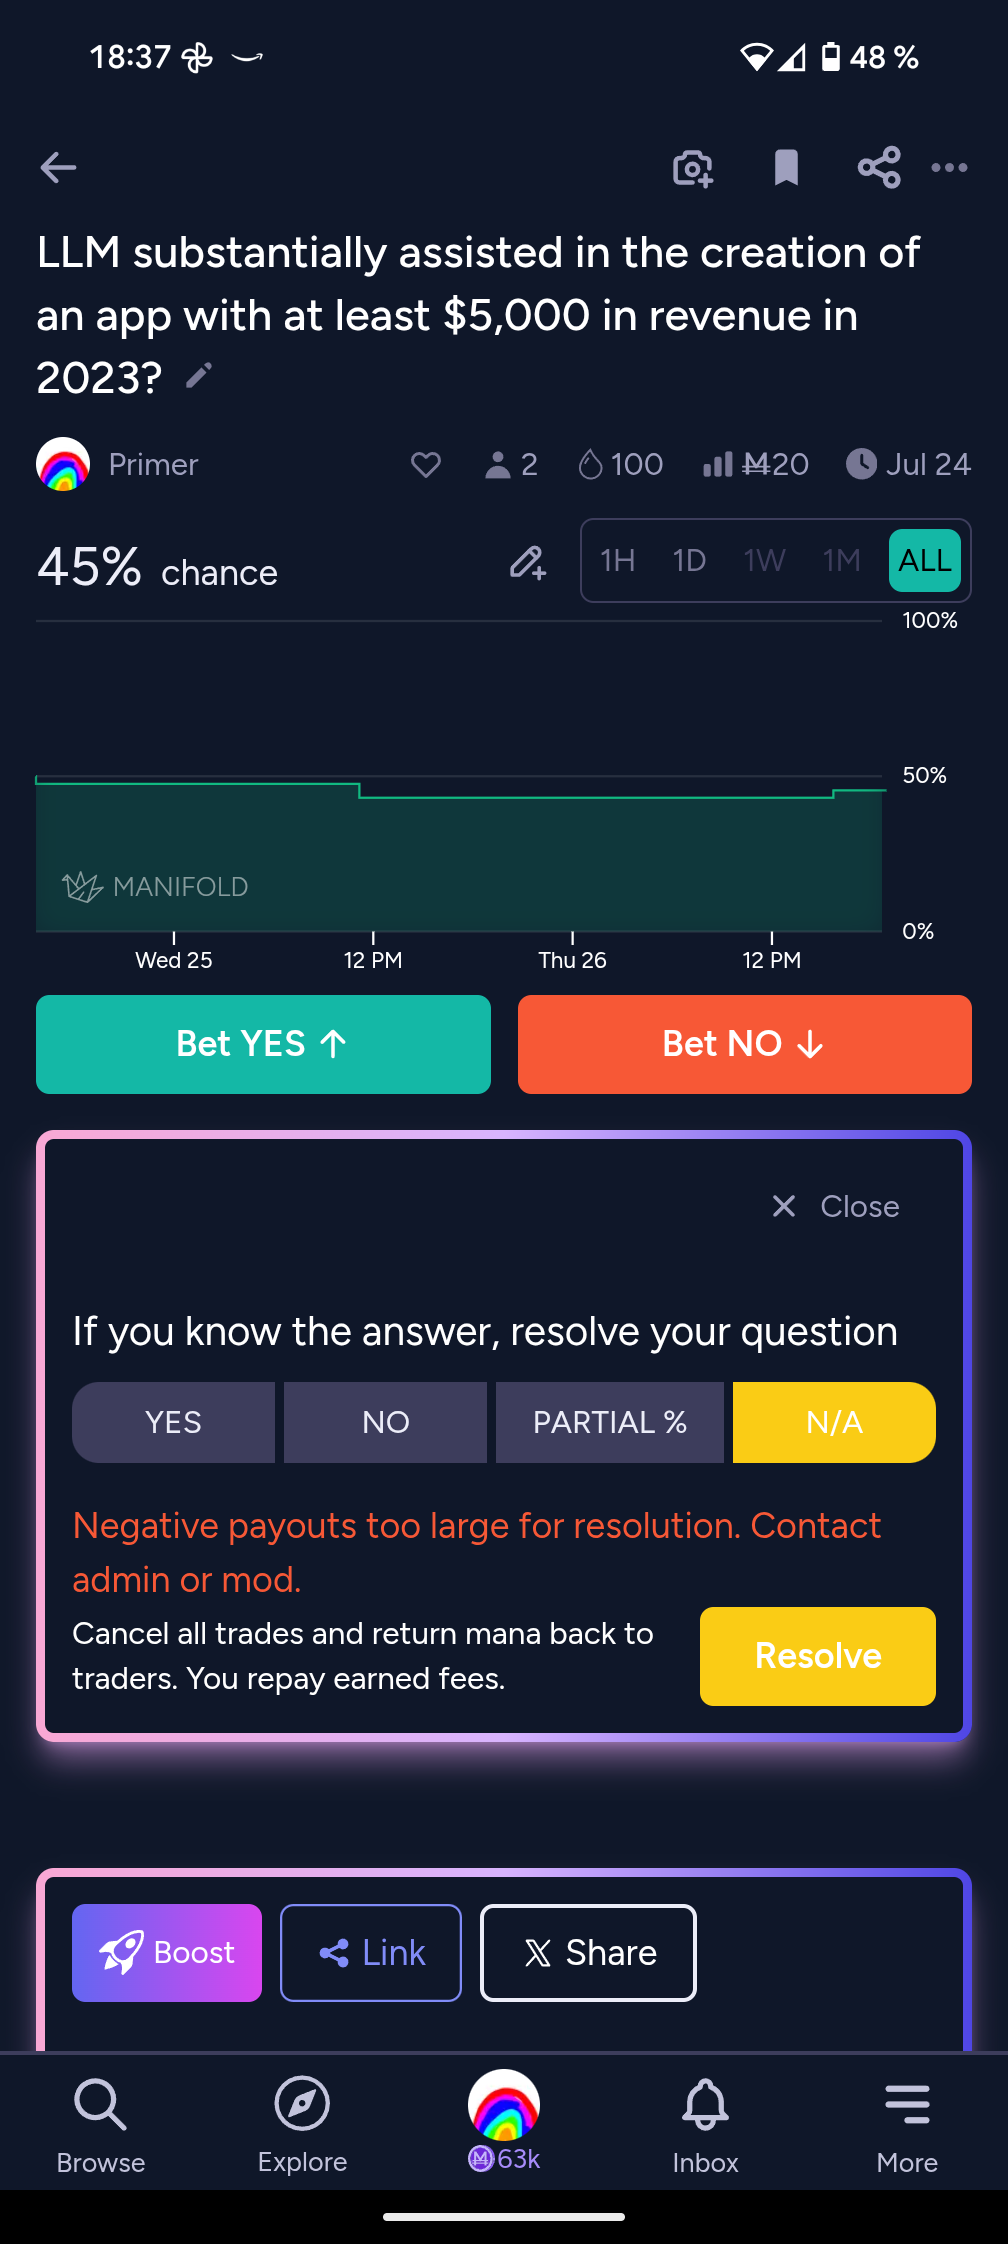
Task: Close the resolution panel
Action: (836, 1206)
